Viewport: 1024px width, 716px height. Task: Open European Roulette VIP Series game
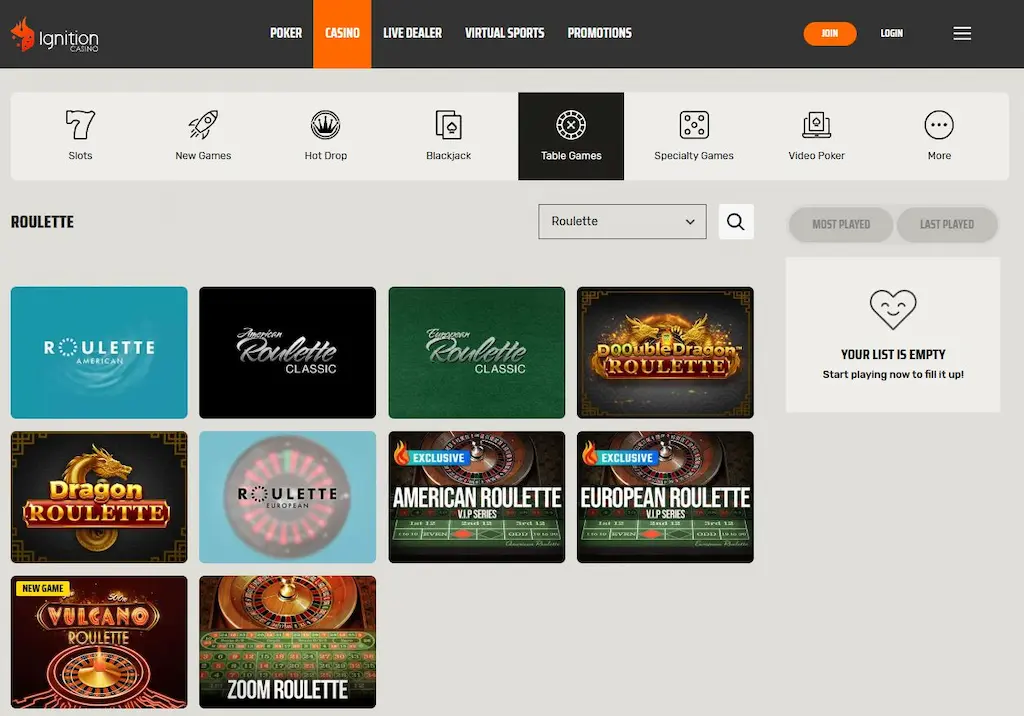click(665, 497)
